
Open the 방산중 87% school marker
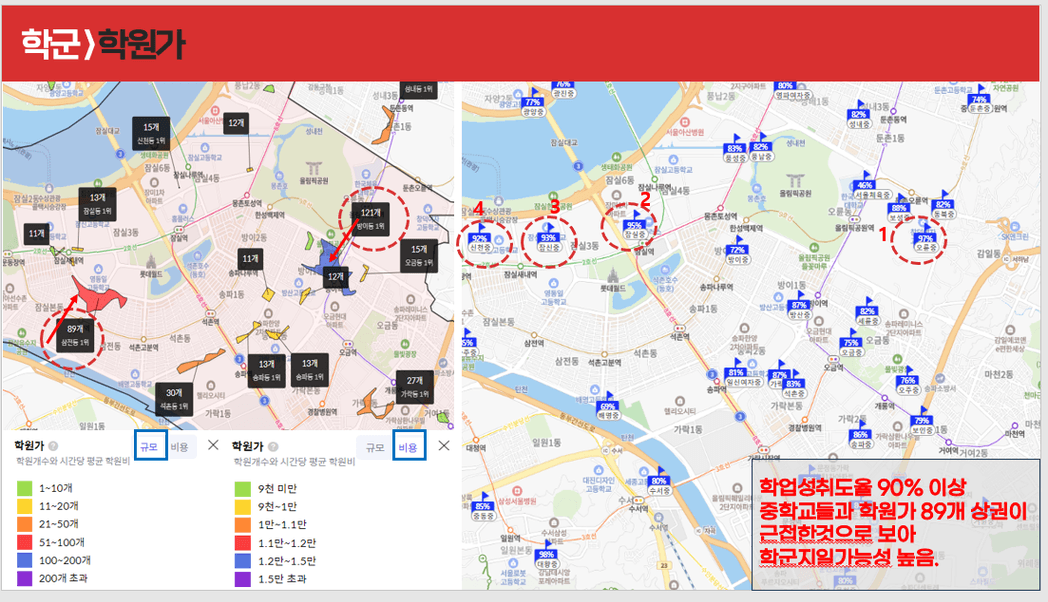point(799,307)
